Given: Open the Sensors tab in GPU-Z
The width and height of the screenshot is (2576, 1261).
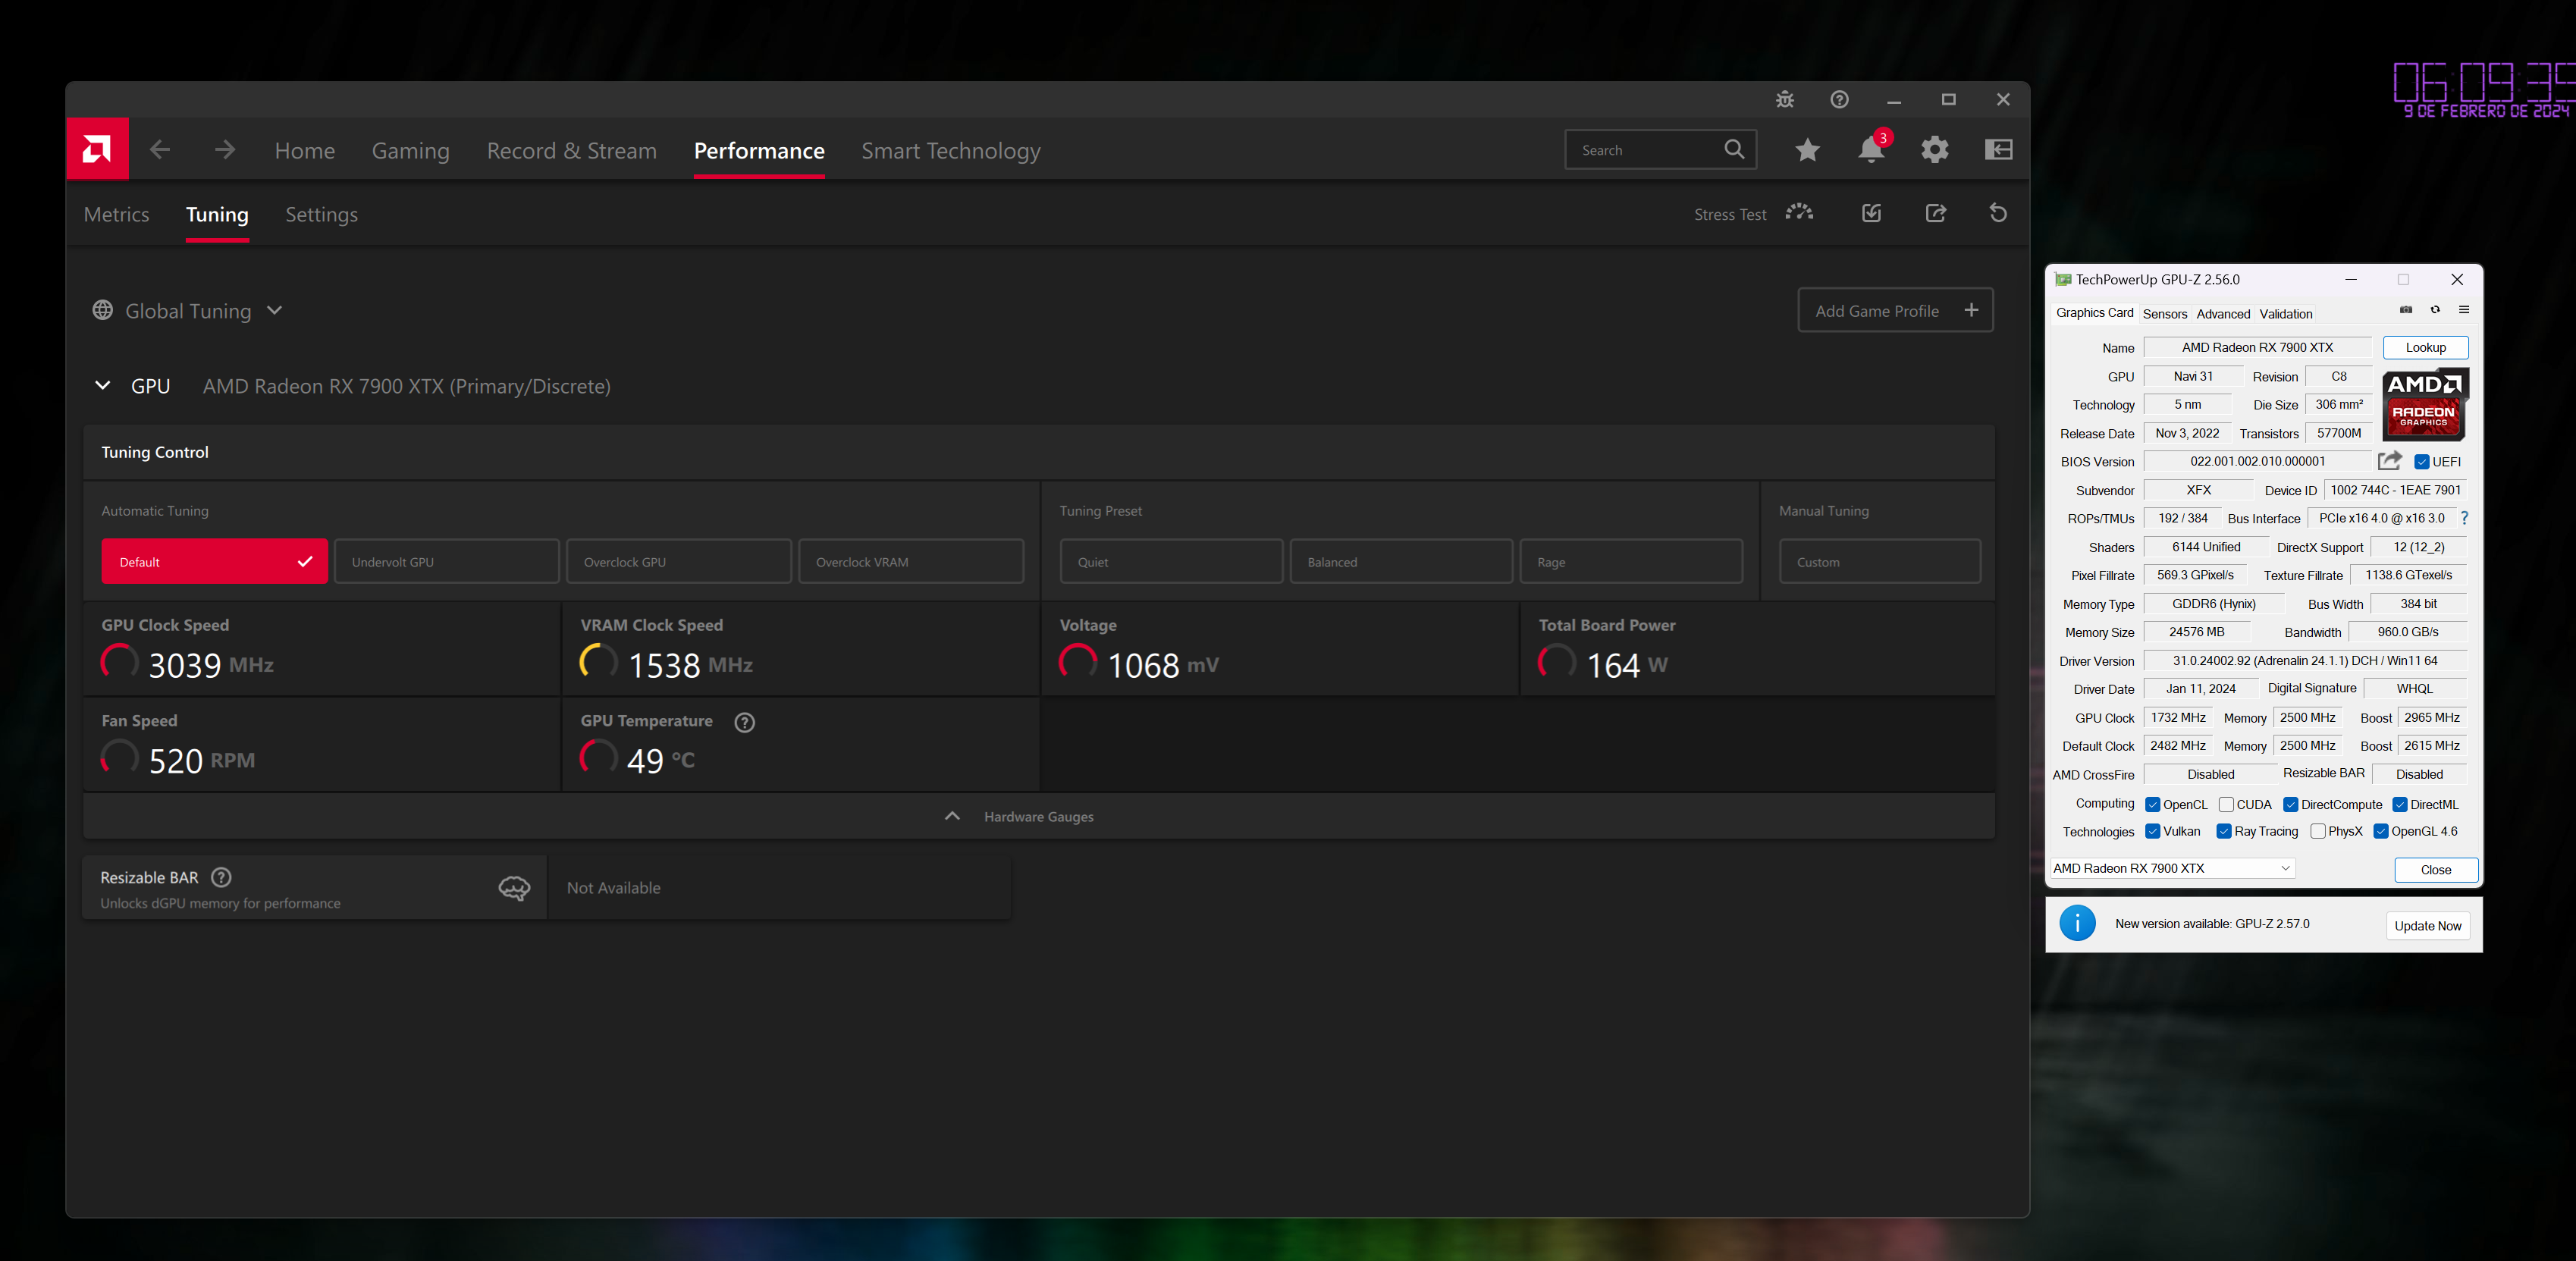Looking at the screenshot, I should point(2164,314).
